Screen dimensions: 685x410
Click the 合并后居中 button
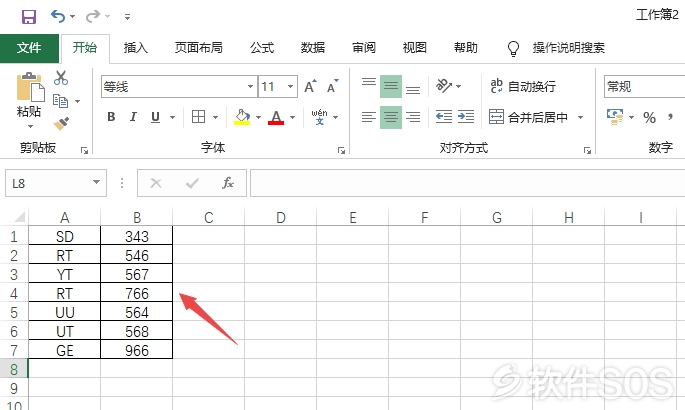point(528,117)
